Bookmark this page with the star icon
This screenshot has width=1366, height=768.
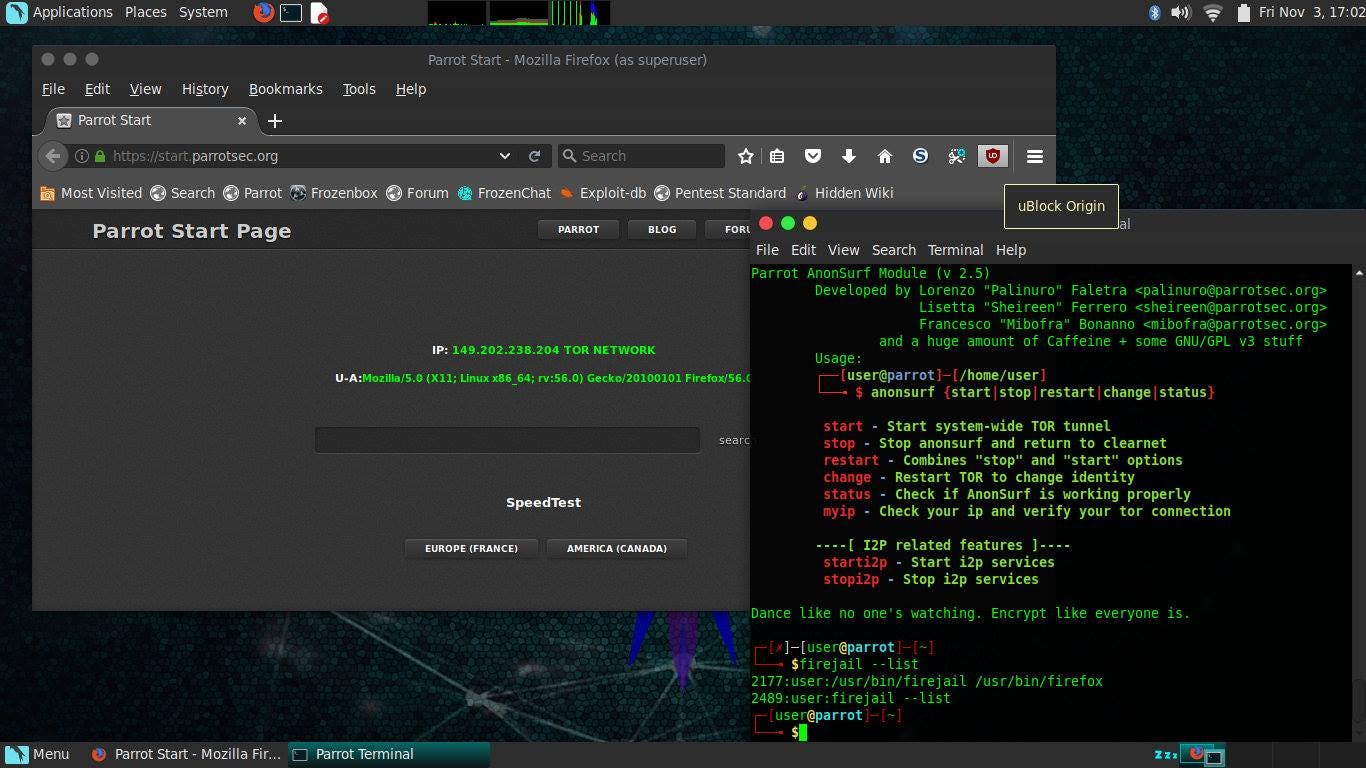pos(745,156)
